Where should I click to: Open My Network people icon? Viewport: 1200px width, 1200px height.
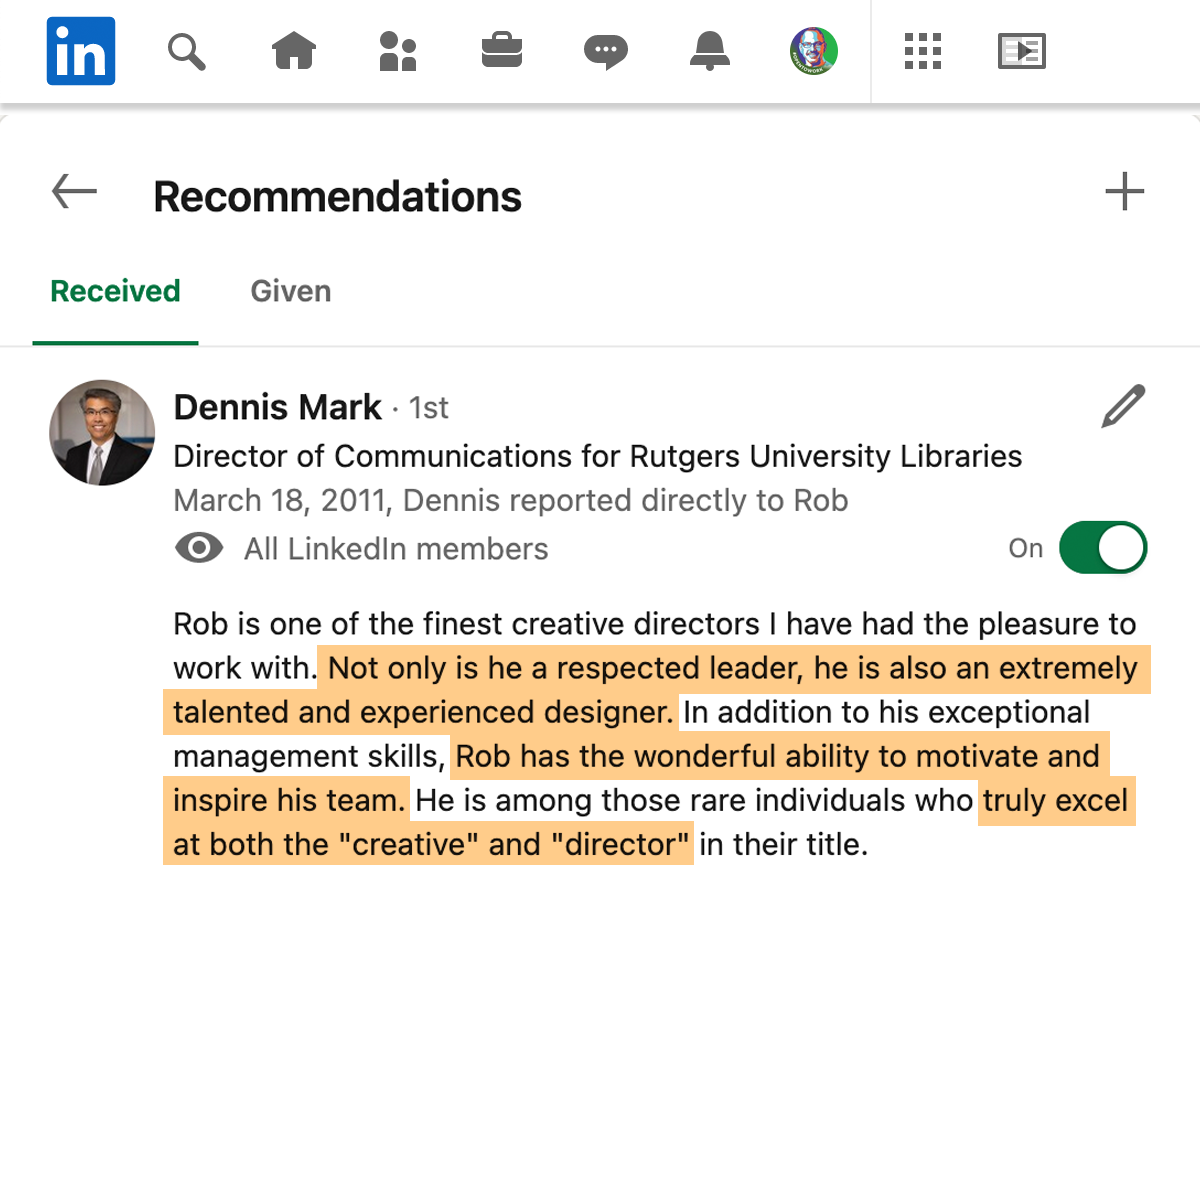tap(398, 51)
